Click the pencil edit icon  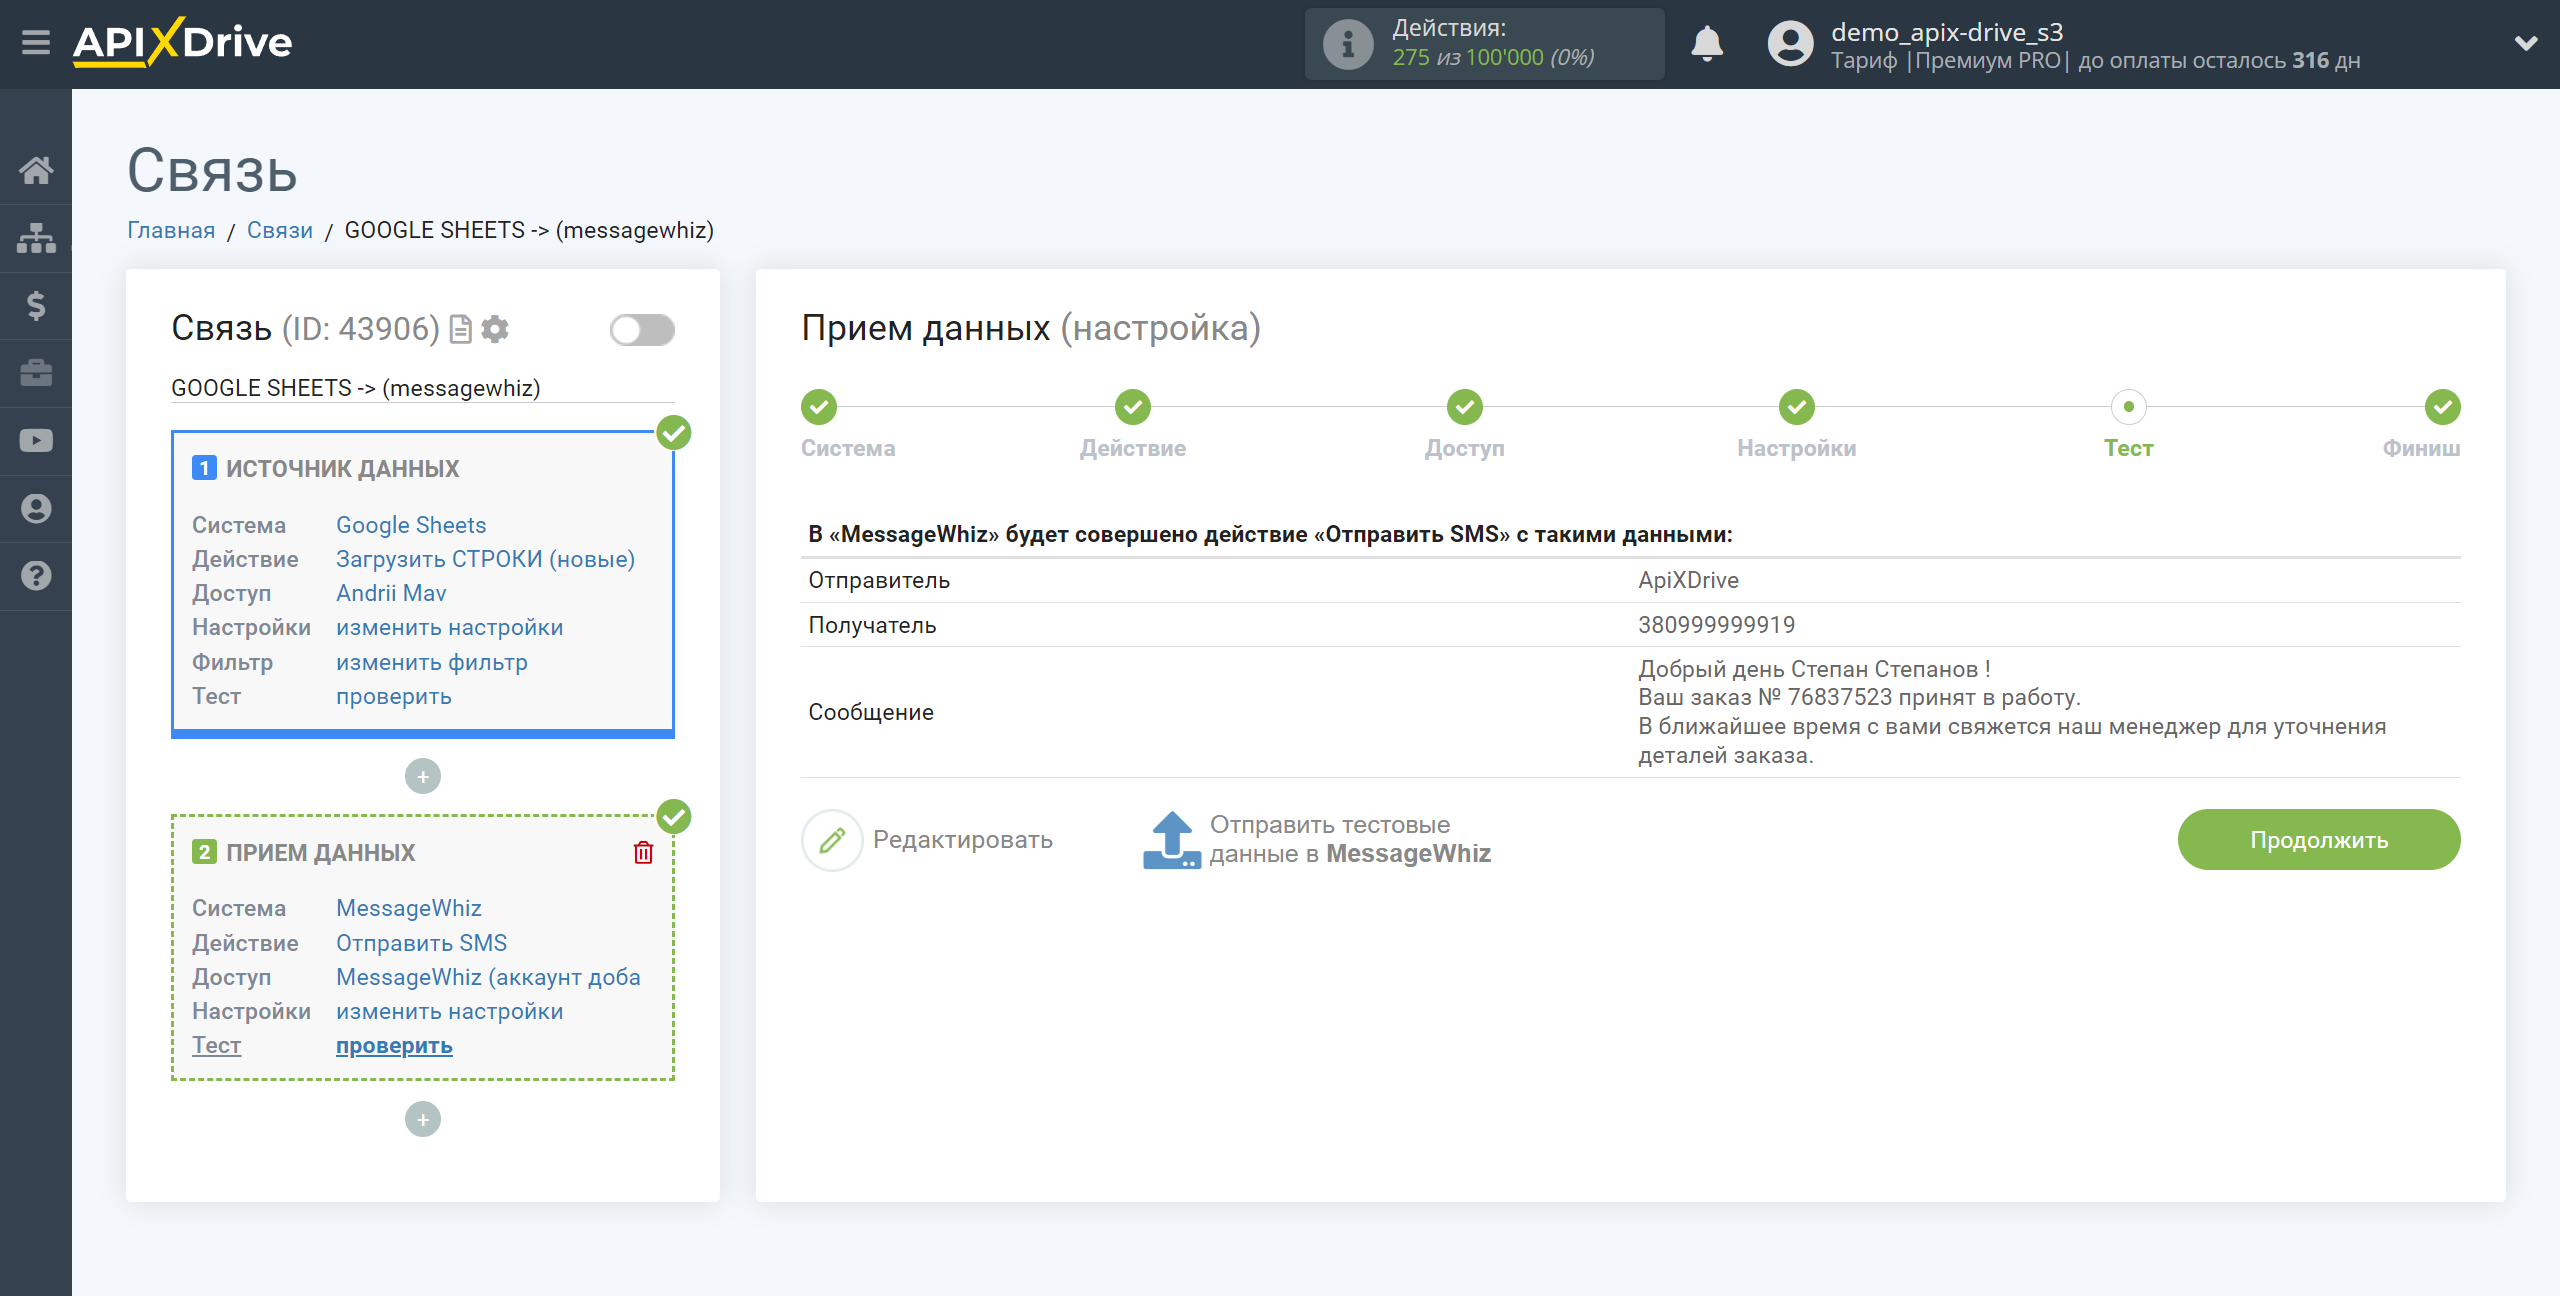click(x=832, y=840)
